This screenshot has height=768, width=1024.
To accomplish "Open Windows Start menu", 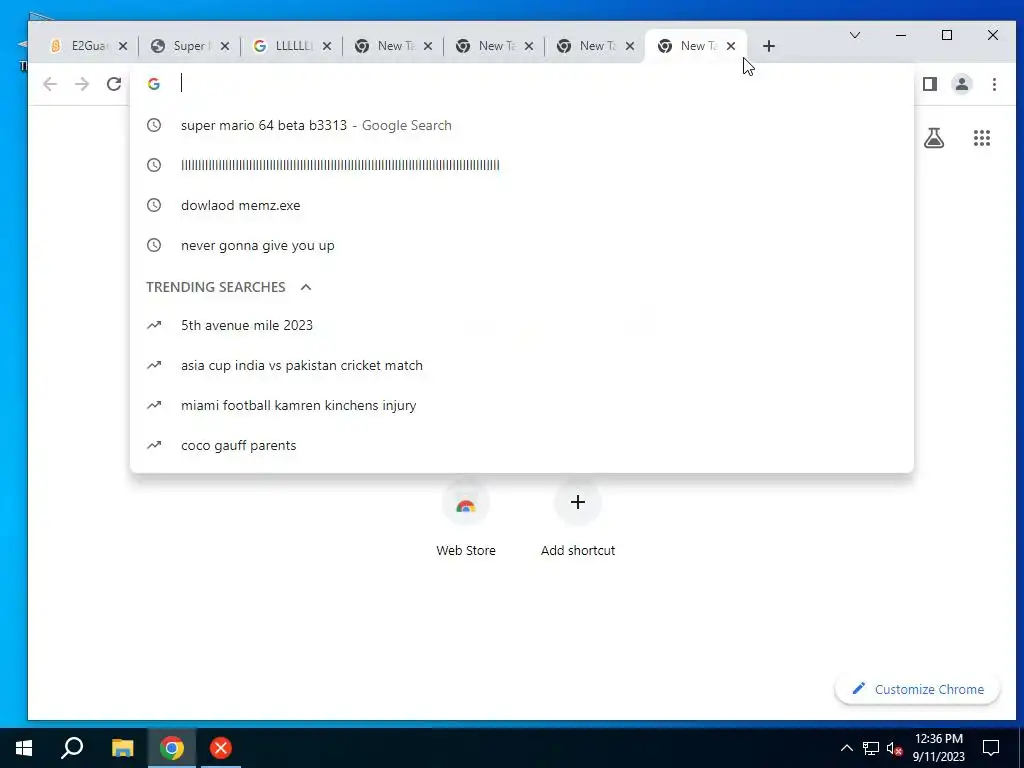I will pyautogui.click(x=24, y=748).
